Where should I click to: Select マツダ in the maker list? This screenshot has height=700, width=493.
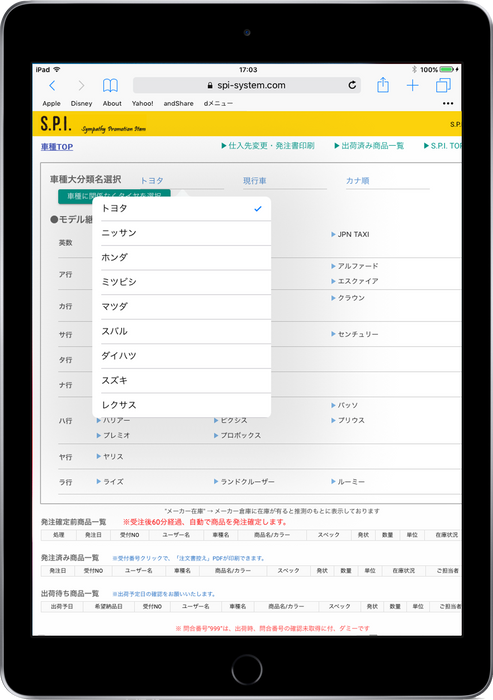tap(181, 307)
